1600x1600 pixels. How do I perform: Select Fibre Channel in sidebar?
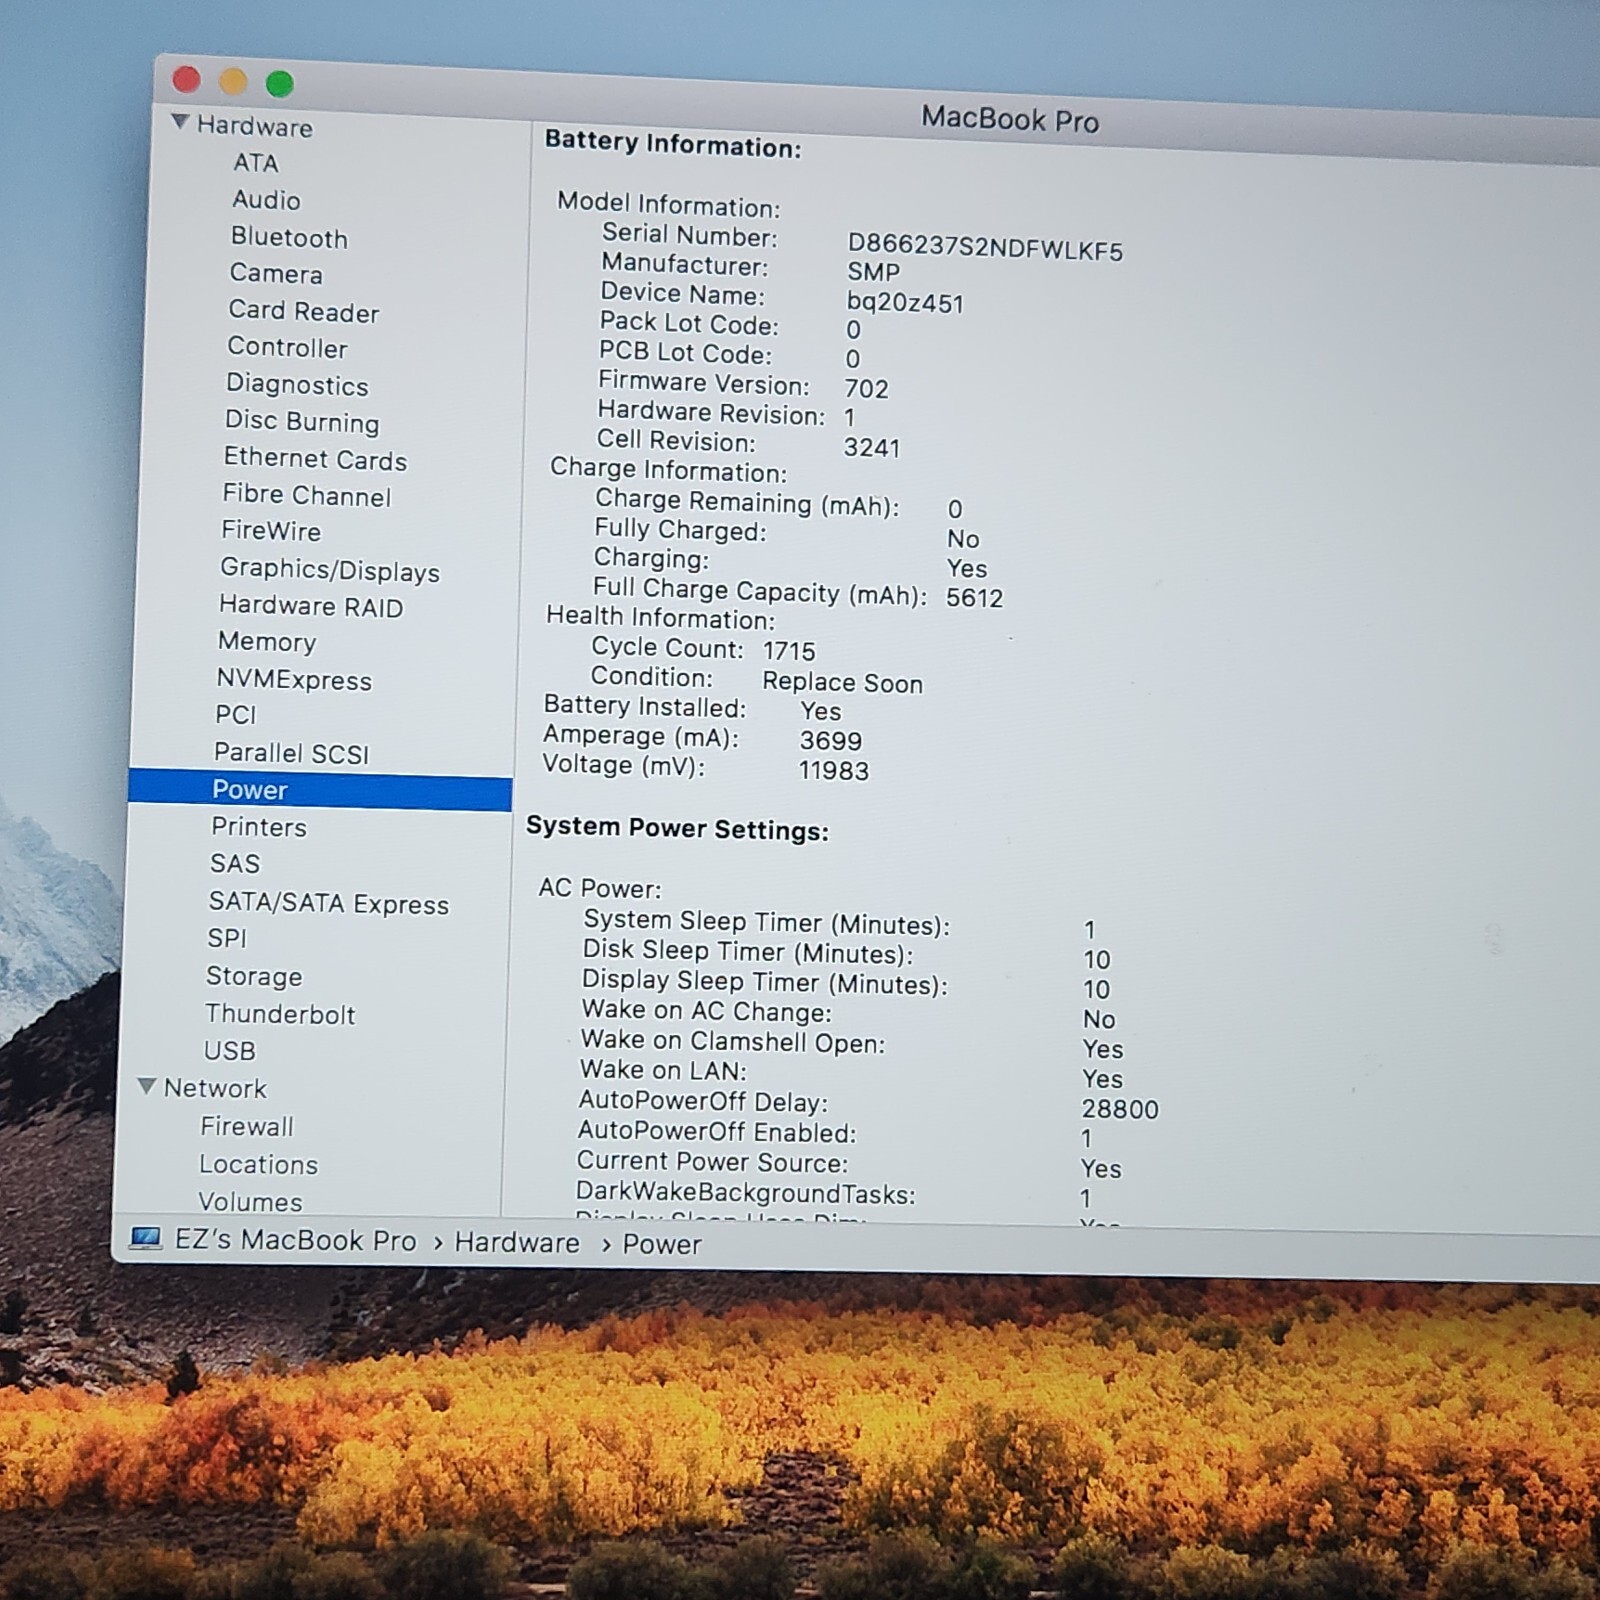point(306,495)
